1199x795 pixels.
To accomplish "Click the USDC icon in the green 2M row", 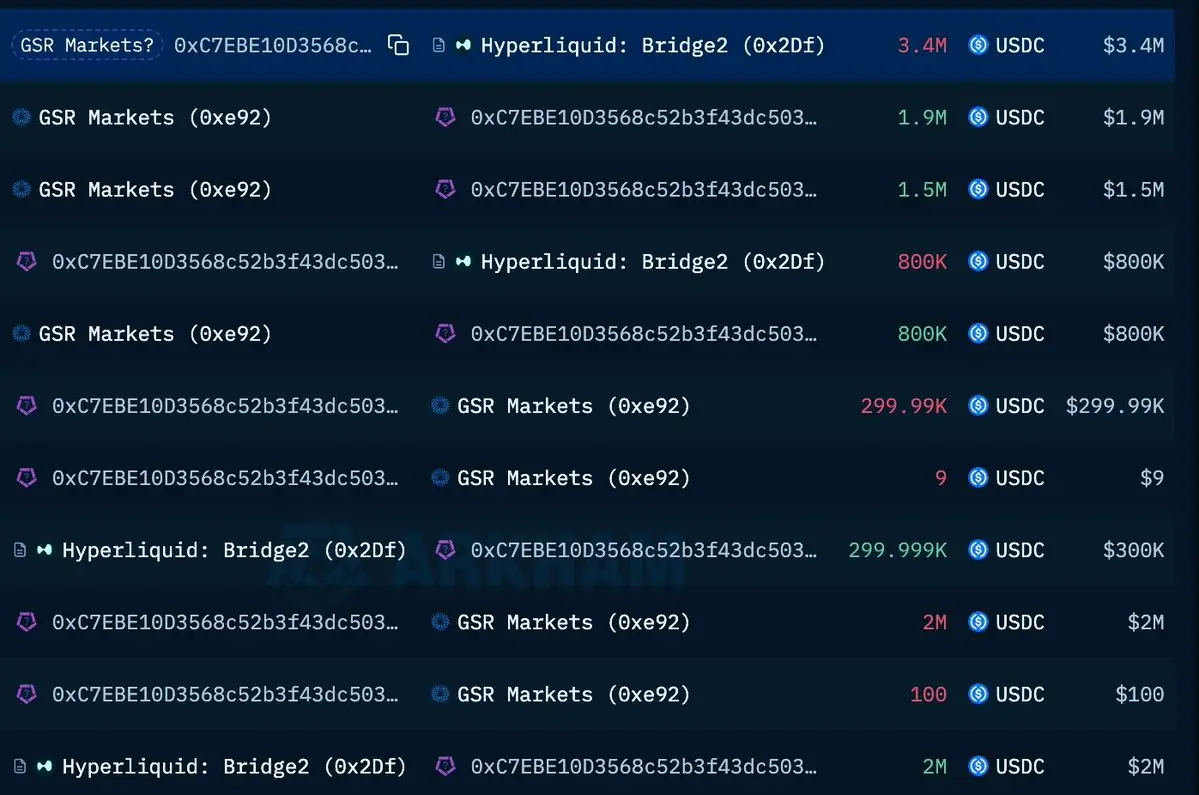I will point(978,766).
